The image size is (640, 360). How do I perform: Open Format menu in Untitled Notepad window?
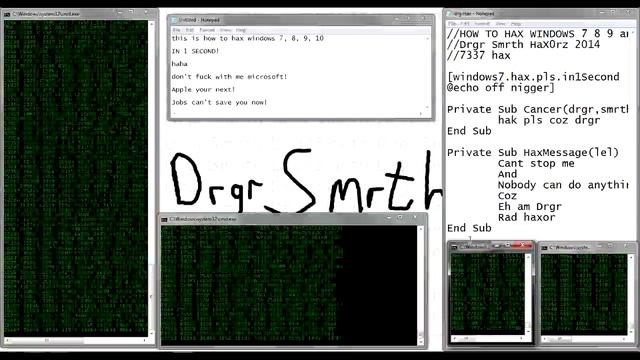[207, 30]
